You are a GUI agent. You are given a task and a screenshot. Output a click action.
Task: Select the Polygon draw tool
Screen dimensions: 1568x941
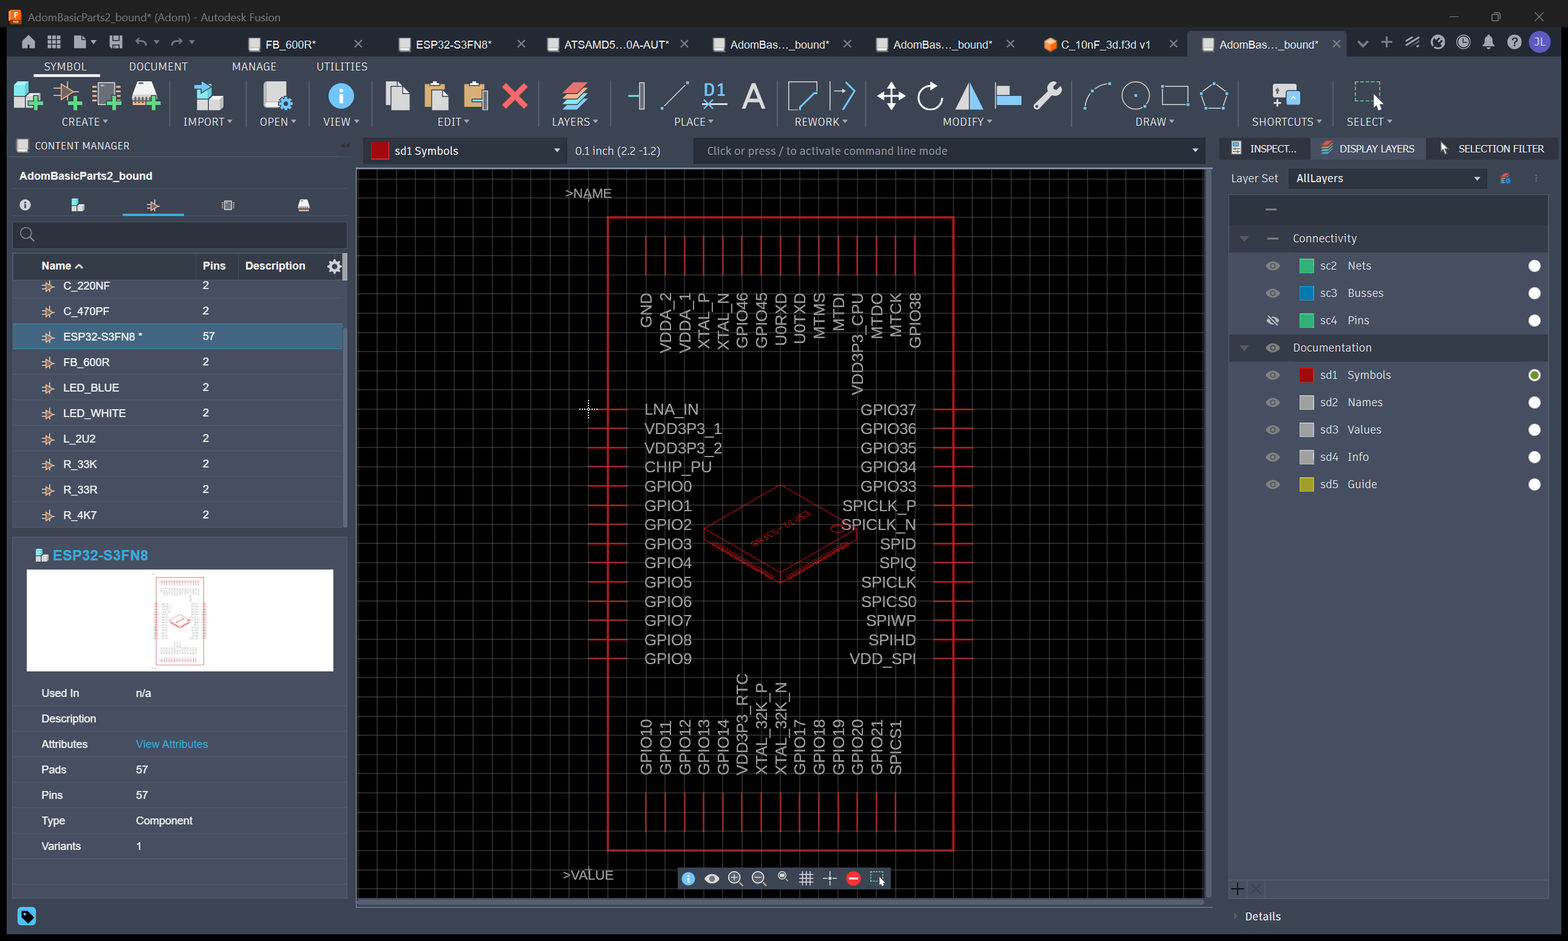point(1214,96)
